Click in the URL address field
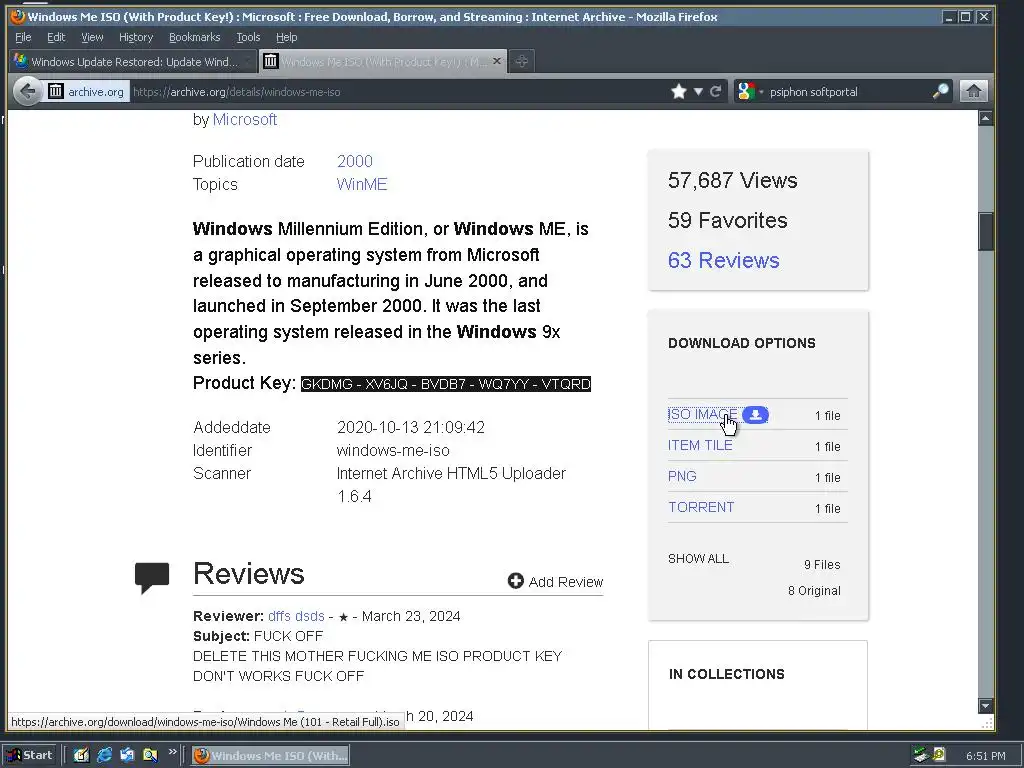The image size is (1024, 768). tap(398, 91)
